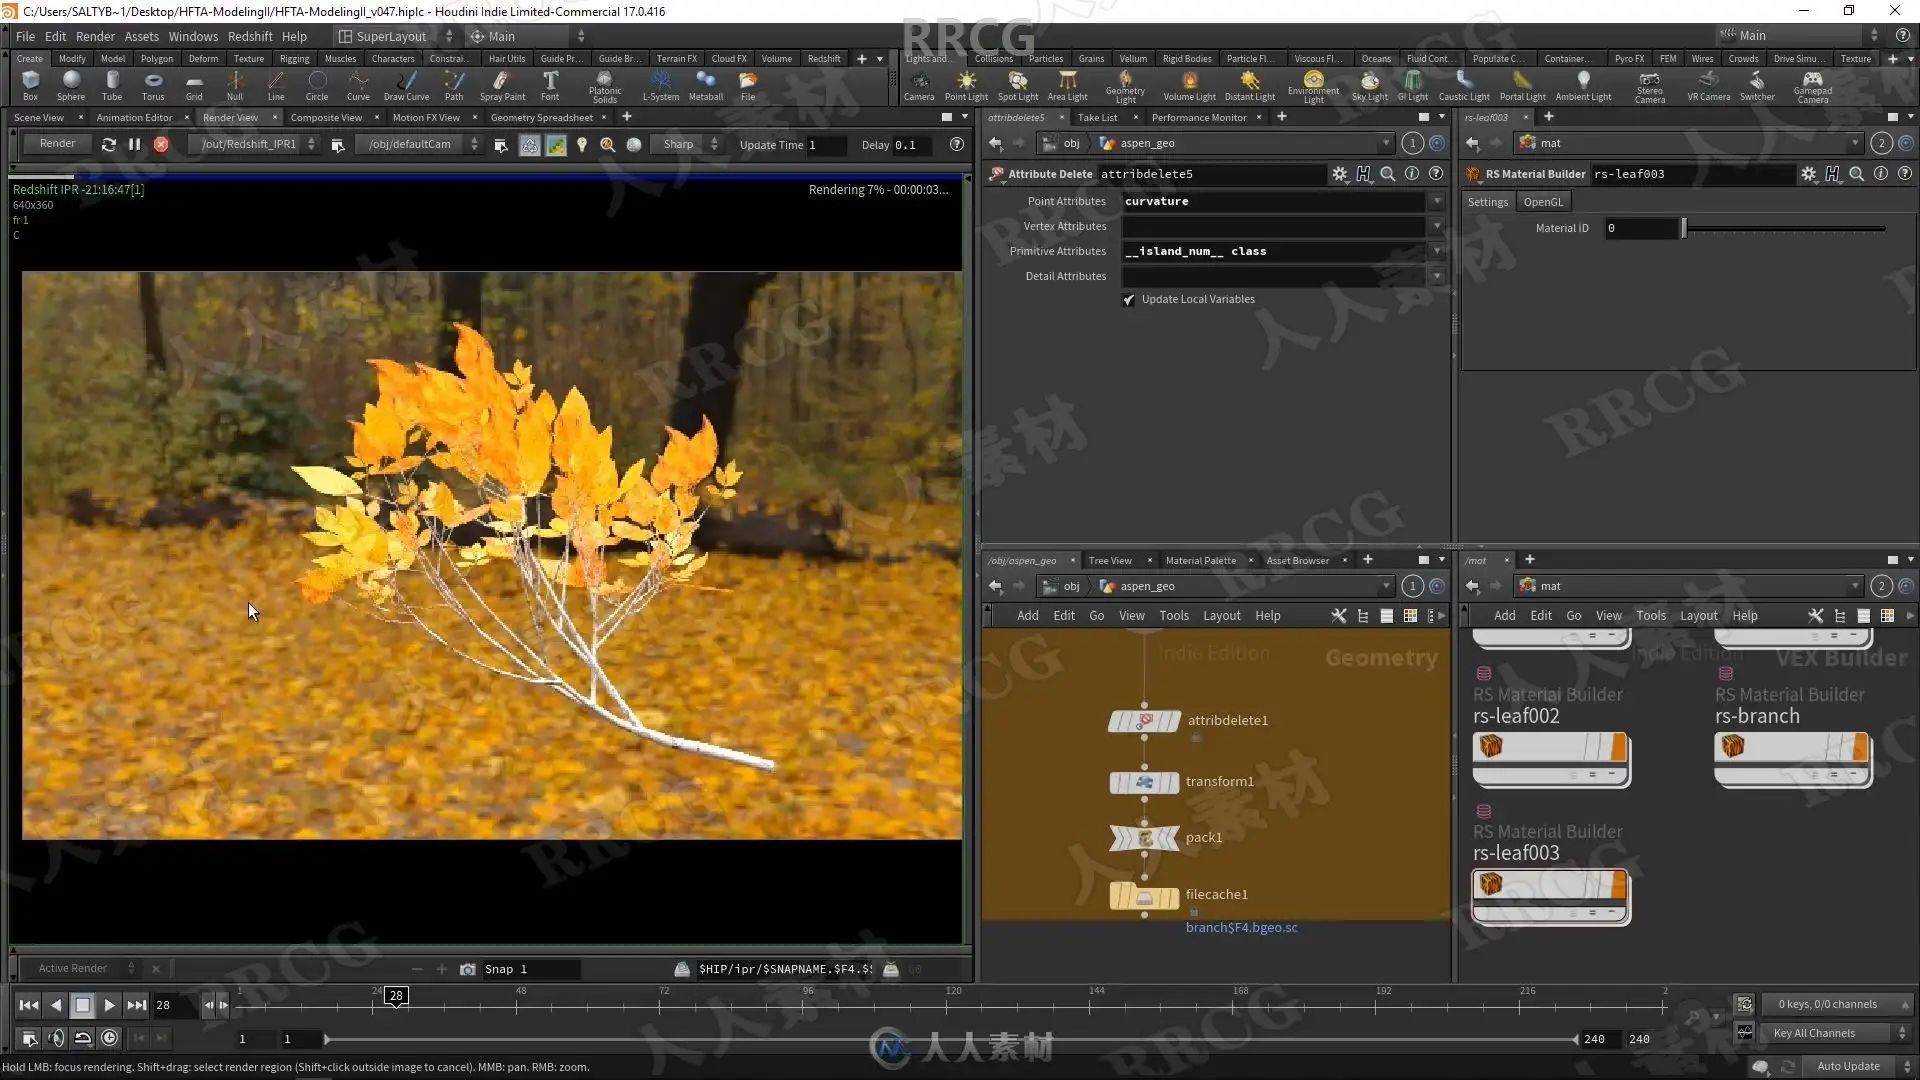Select the Sphere shelf tool
The image size is (1920, 1080).
(x=70, y=85)
